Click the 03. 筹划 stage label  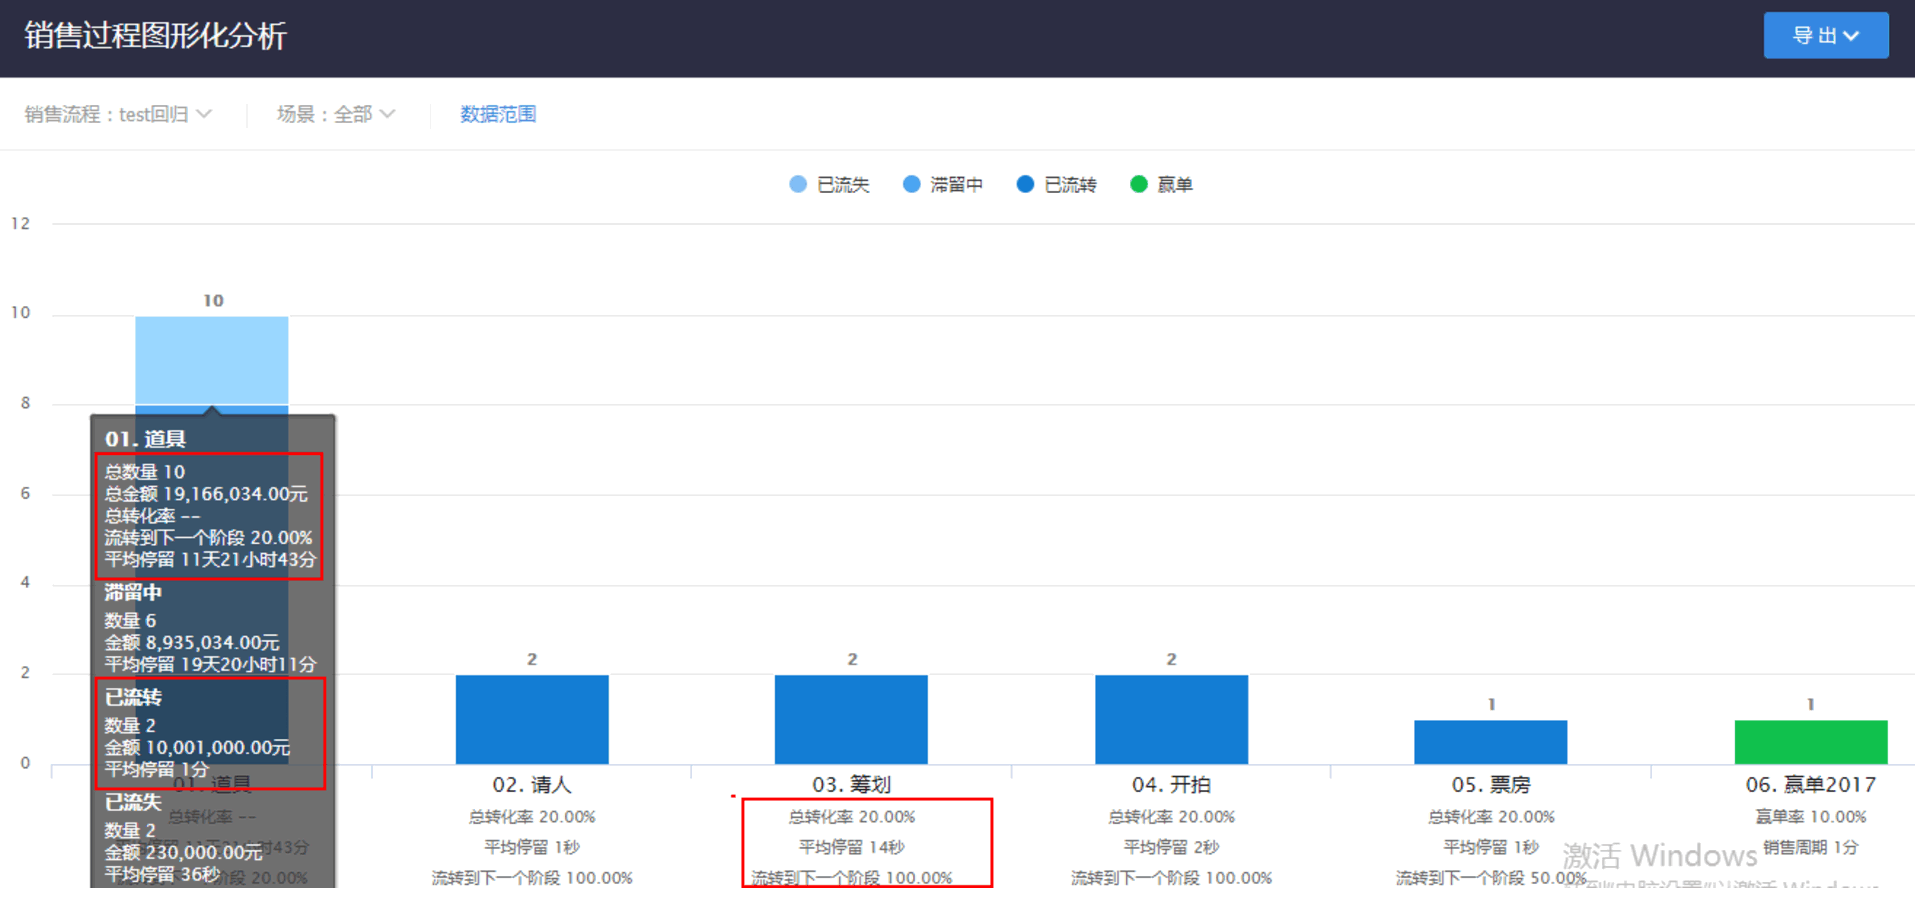point(851,785)
